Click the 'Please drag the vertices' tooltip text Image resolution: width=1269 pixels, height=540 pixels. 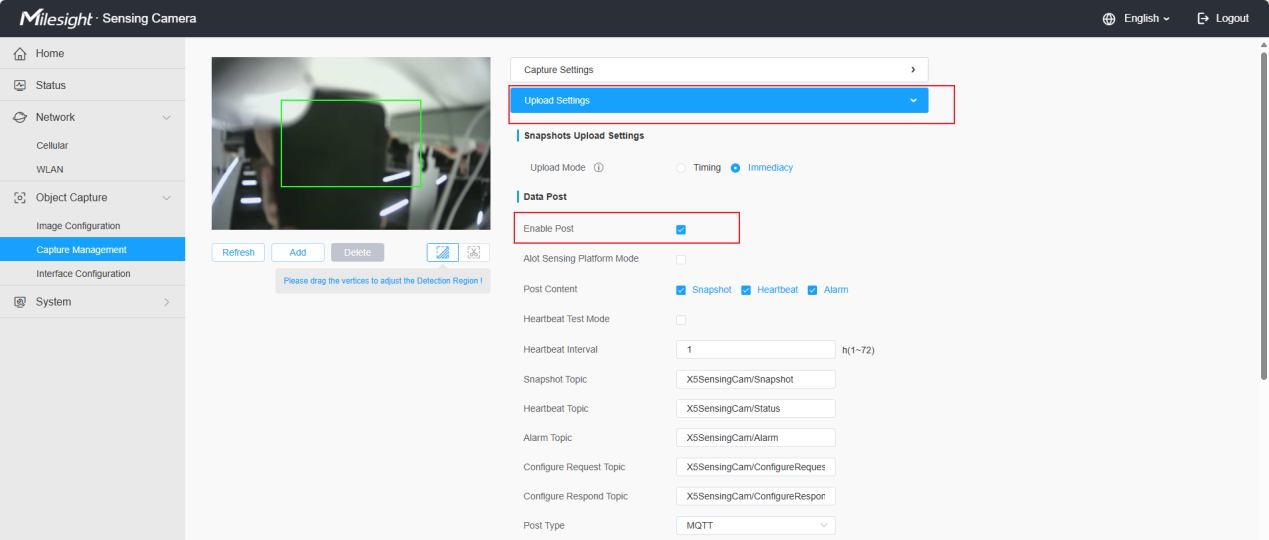coord(383,281)
